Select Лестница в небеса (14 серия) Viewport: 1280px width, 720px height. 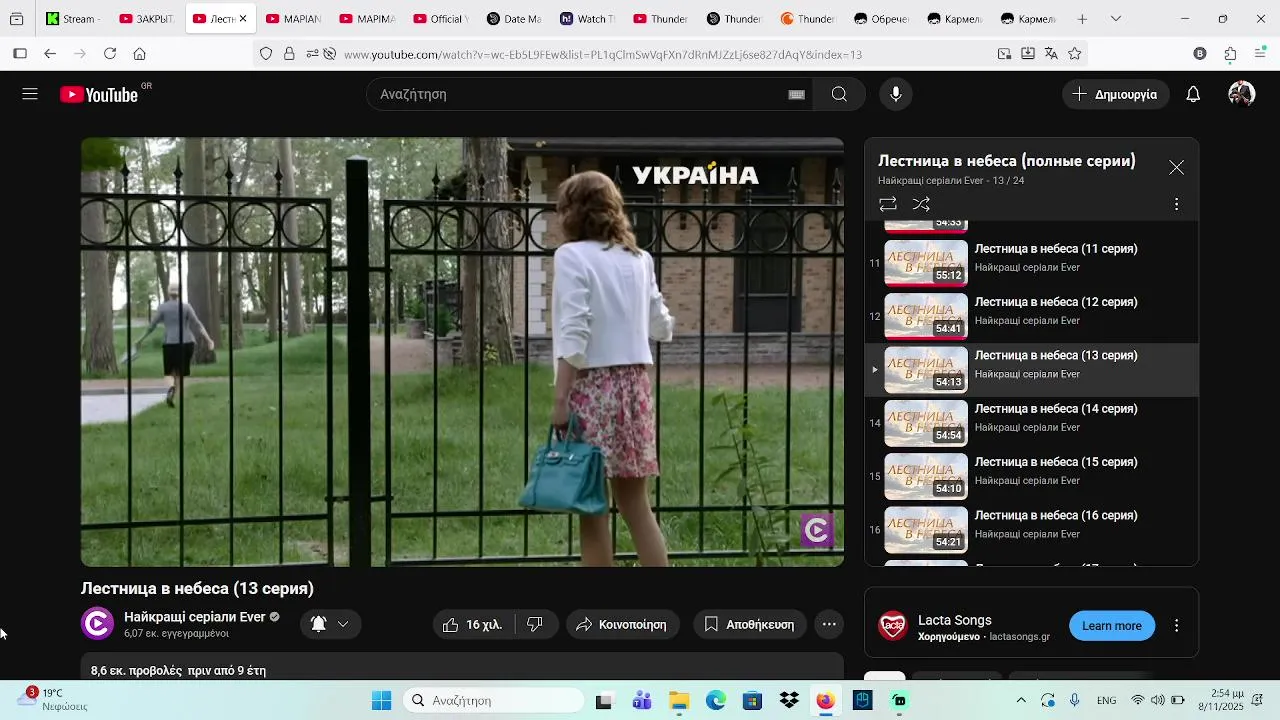pos(1031,423)
